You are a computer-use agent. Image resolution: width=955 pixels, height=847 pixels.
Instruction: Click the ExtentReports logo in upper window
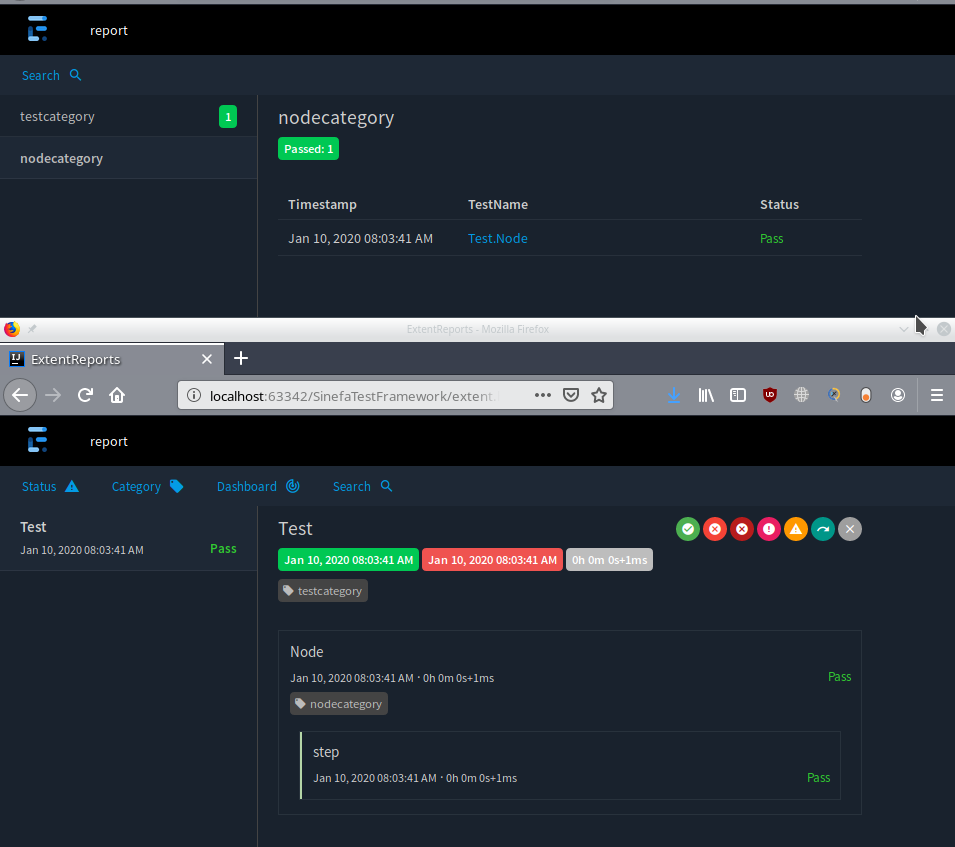(x=37, y=29)
